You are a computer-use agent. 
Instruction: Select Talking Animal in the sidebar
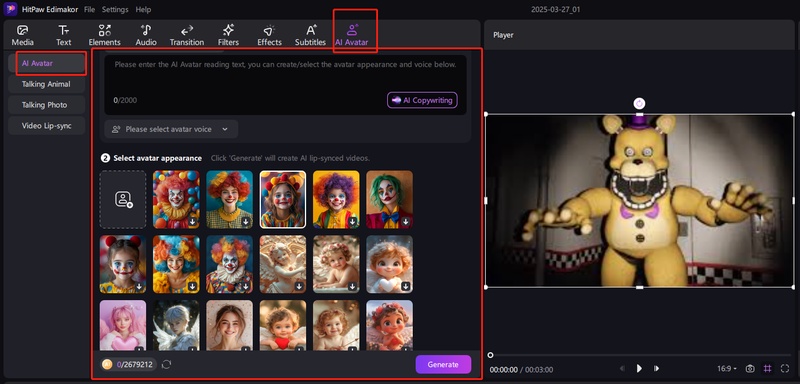tap(46, 84)
